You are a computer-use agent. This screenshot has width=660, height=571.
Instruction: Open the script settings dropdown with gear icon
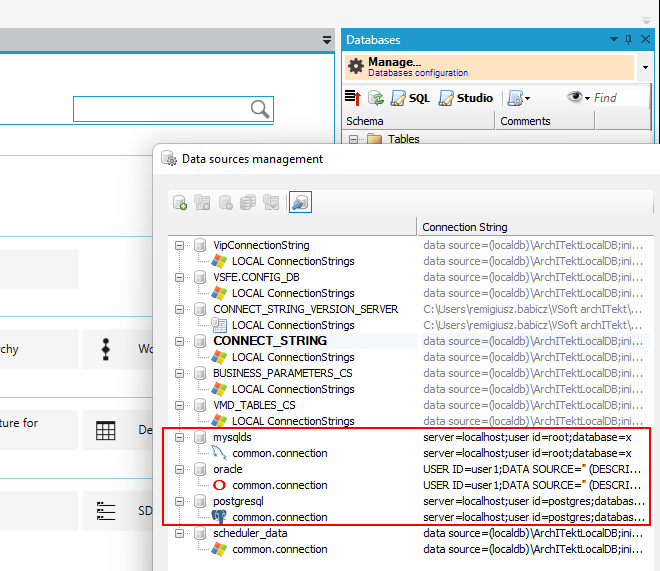[x=519, y=98]
